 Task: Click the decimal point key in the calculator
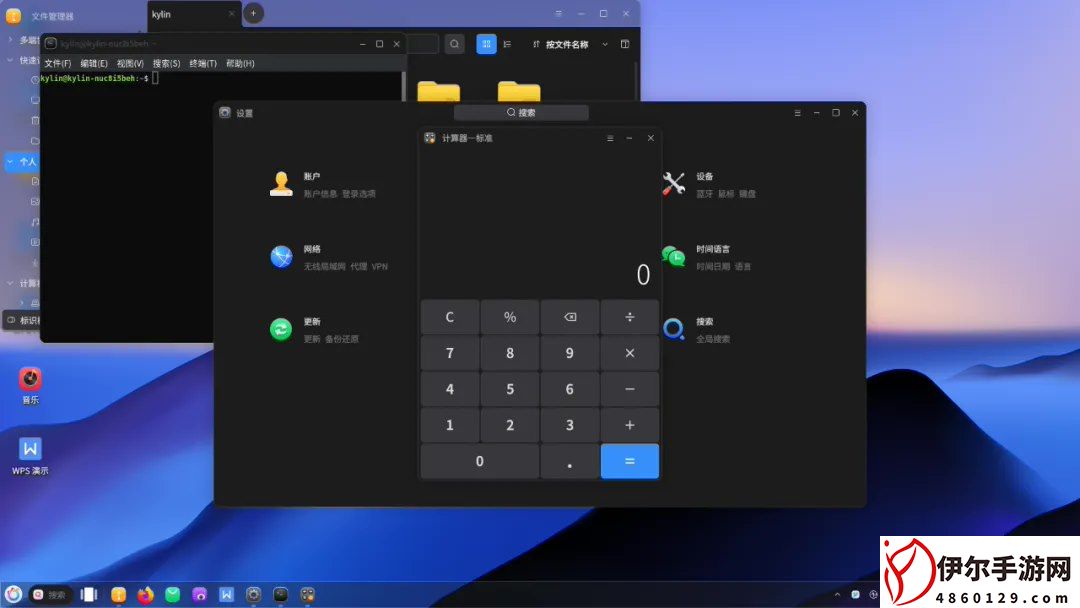coord(570,461)
